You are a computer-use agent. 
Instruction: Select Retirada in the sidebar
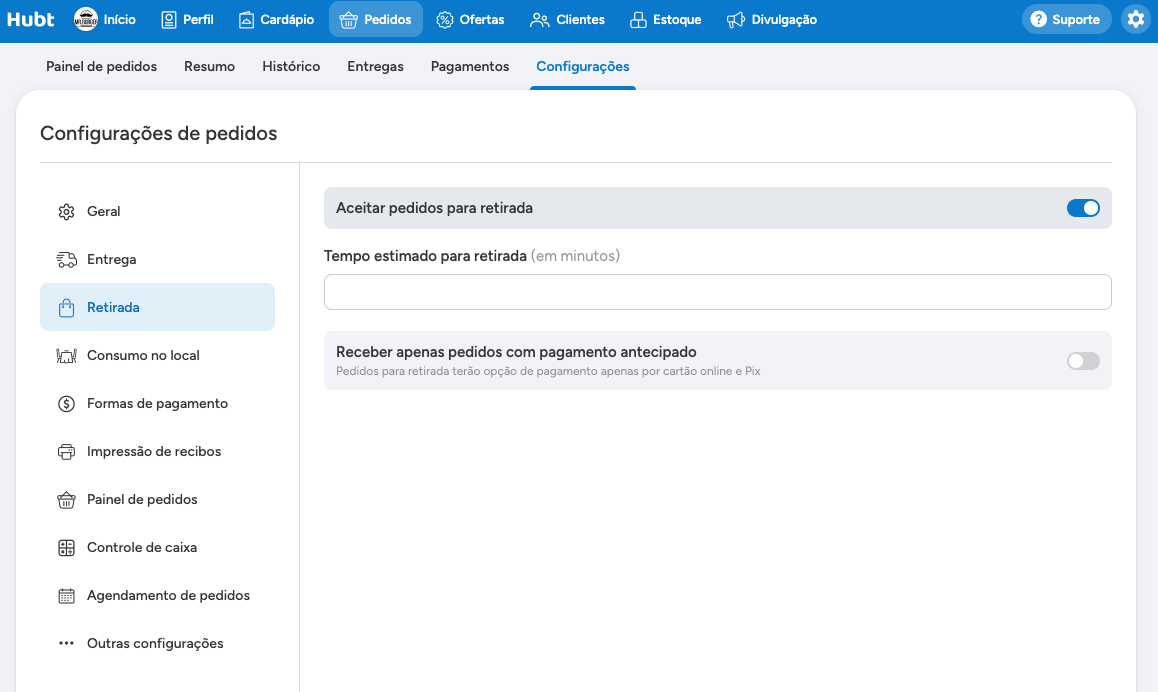tap(157, 307)
